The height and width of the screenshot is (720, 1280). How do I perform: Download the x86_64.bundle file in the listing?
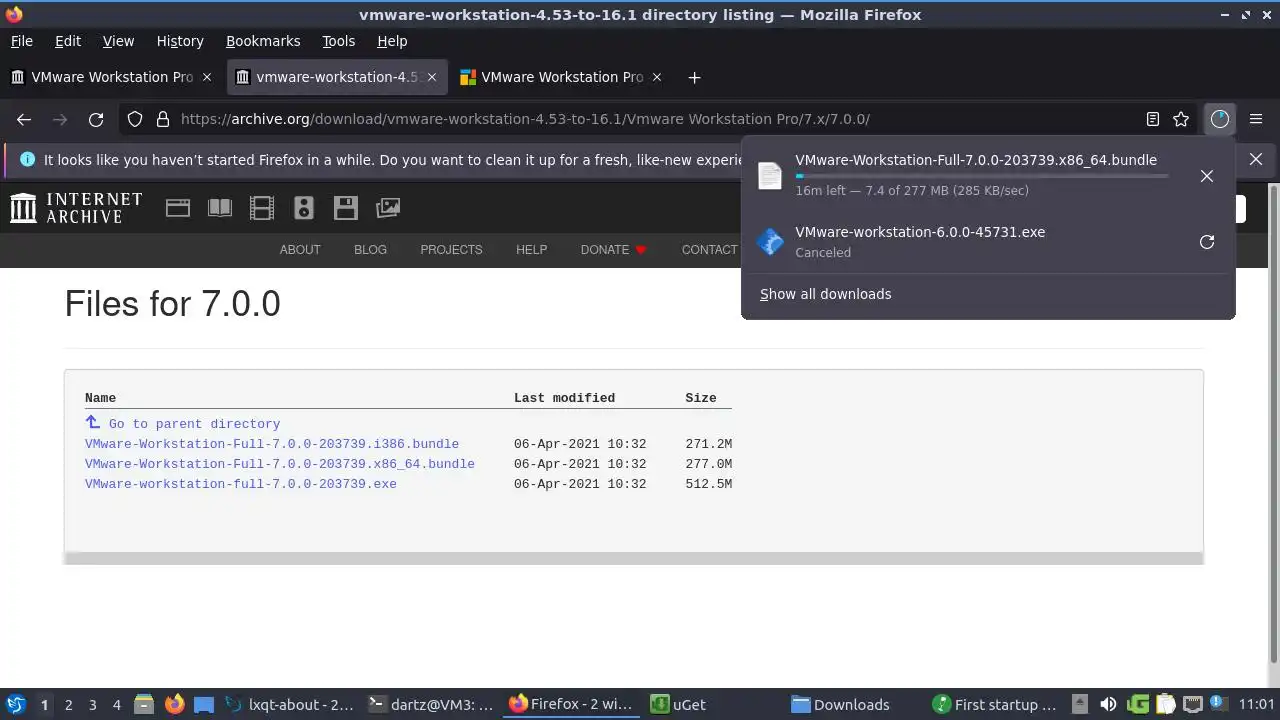[x=280, y=464]
